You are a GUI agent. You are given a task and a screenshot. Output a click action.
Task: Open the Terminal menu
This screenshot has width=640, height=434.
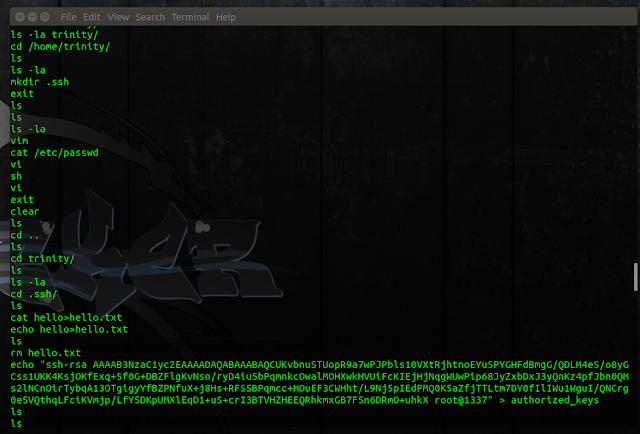coord(190,17)
